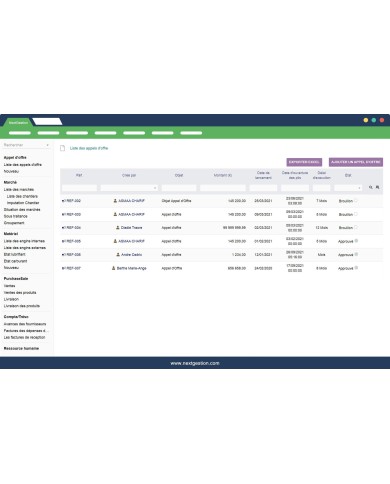The height and width of the screenshot is (484, 390).
Task: Click the arrow icon before REF-002
Action: click(x=63, y=201)
